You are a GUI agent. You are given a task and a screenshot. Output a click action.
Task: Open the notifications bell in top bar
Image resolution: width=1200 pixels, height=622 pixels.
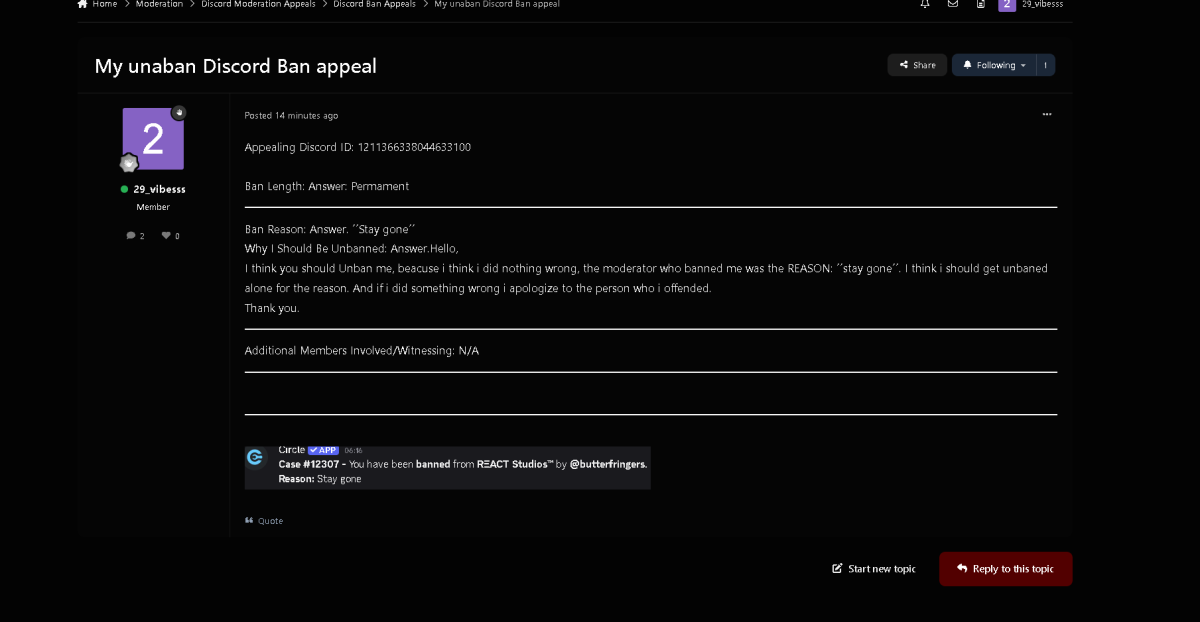pos(925,4)
